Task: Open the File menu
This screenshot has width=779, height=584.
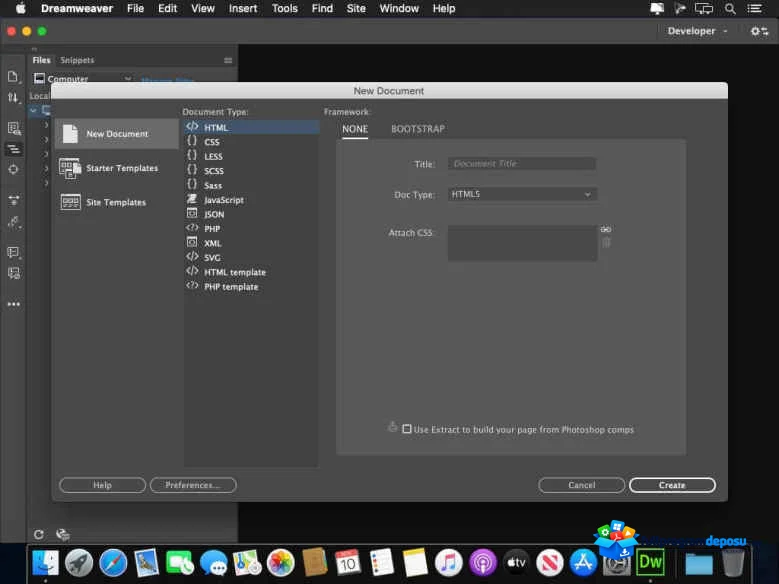Action: coord(135,8)
